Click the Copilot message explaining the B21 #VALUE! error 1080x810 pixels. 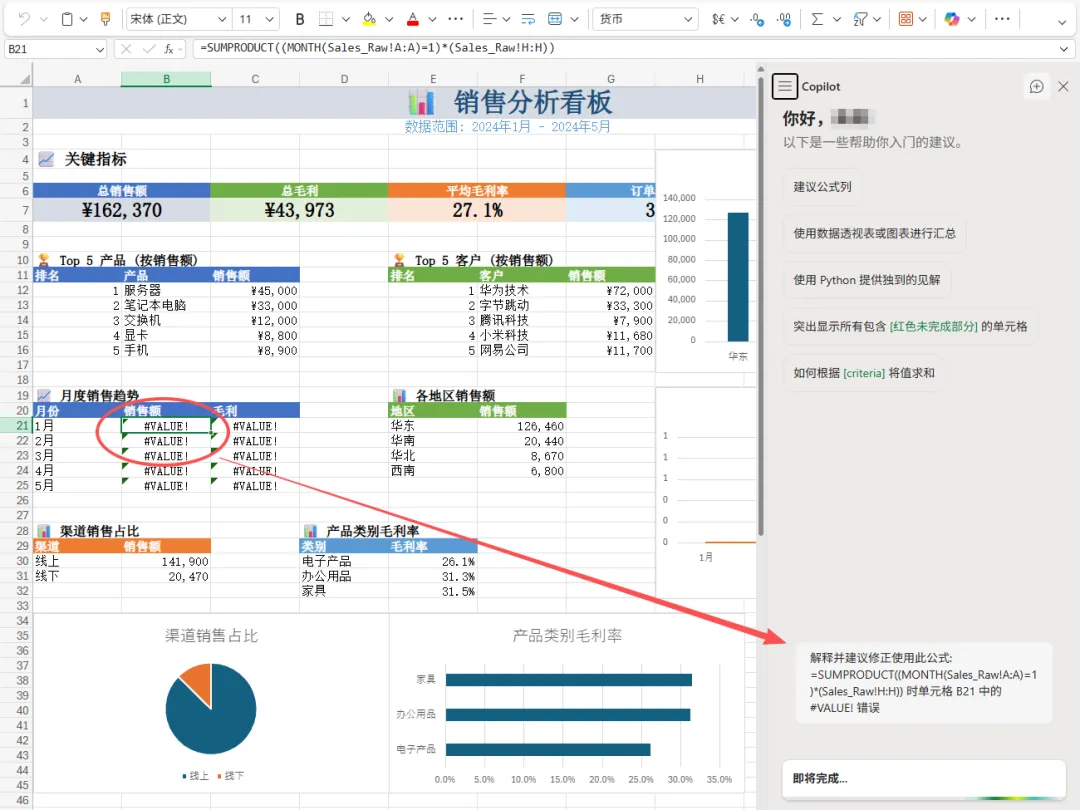[x=924, y=683]
